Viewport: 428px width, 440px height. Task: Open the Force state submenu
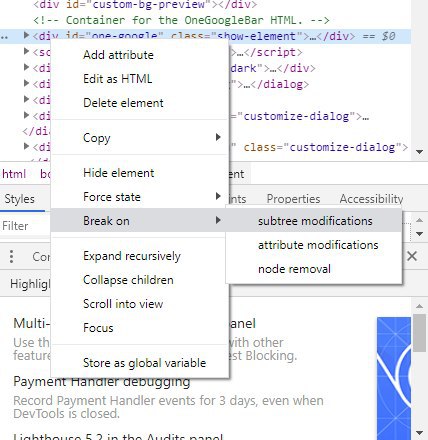coord(140,197)
